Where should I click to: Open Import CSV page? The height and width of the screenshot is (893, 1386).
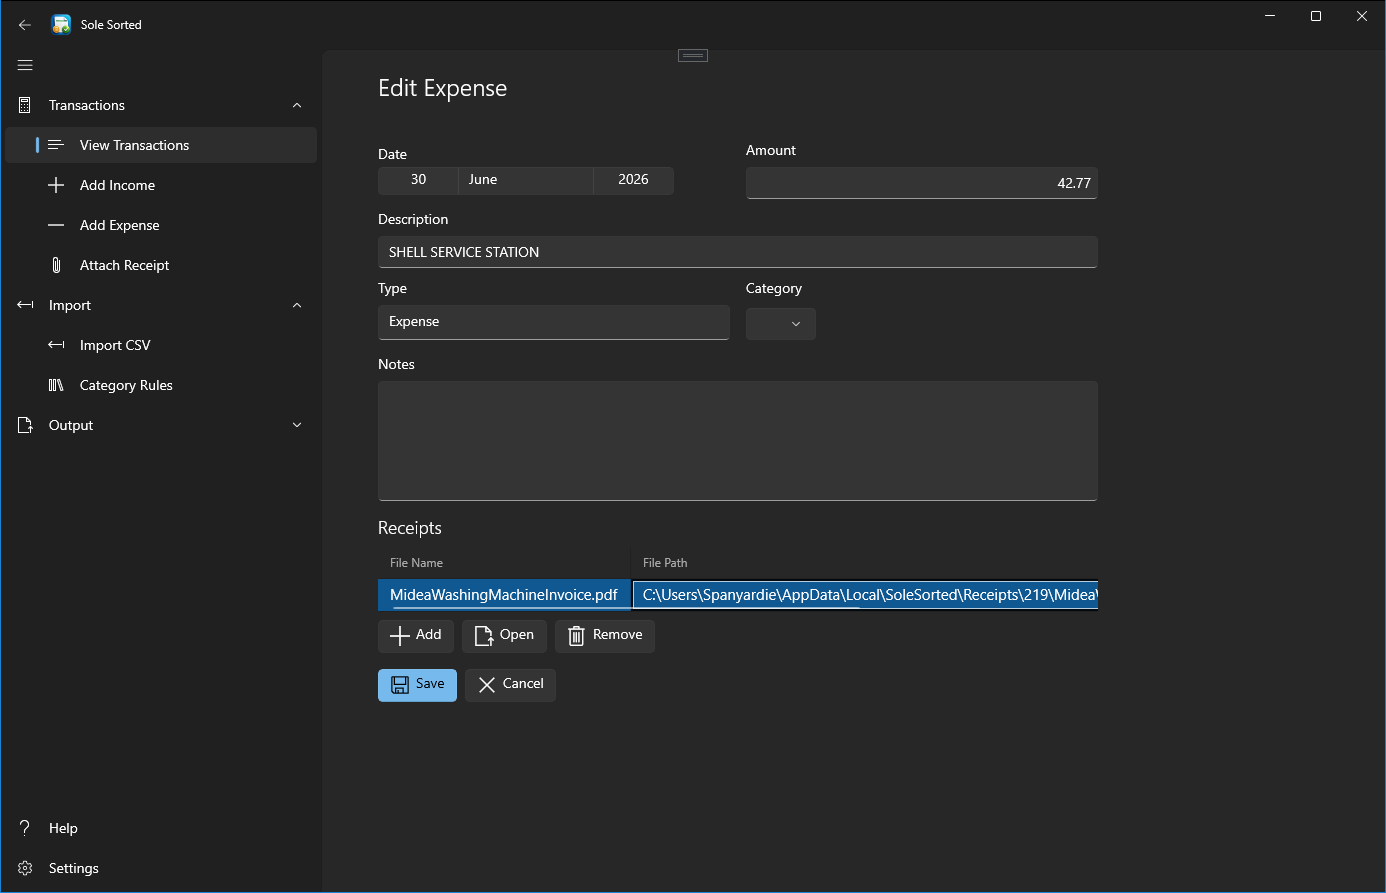(161, 345)
